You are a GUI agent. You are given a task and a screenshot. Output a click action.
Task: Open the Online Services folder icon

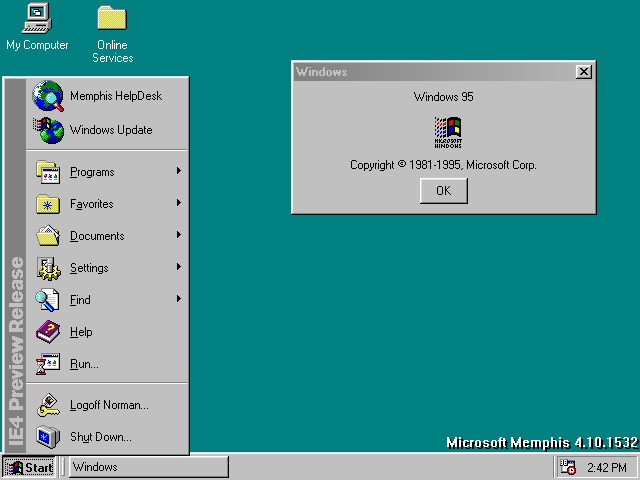pyautogui.click(x=112, y=18)
